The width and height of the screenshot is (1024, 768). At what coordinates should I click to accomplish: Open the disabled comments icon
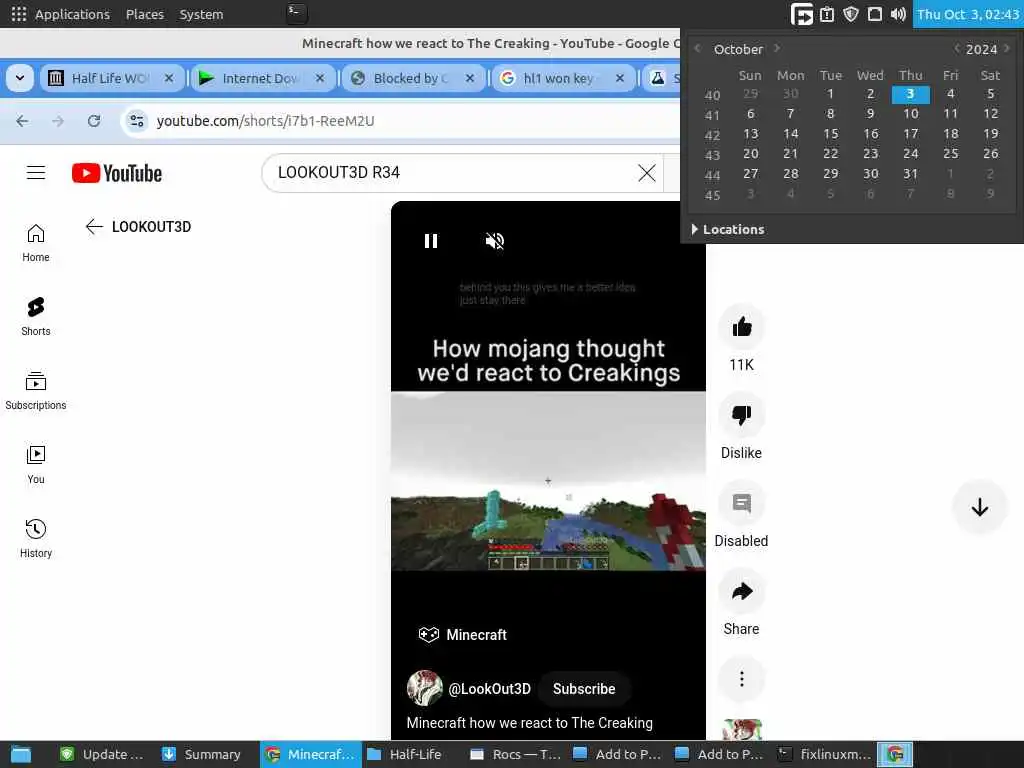click(x=741, y=504)
